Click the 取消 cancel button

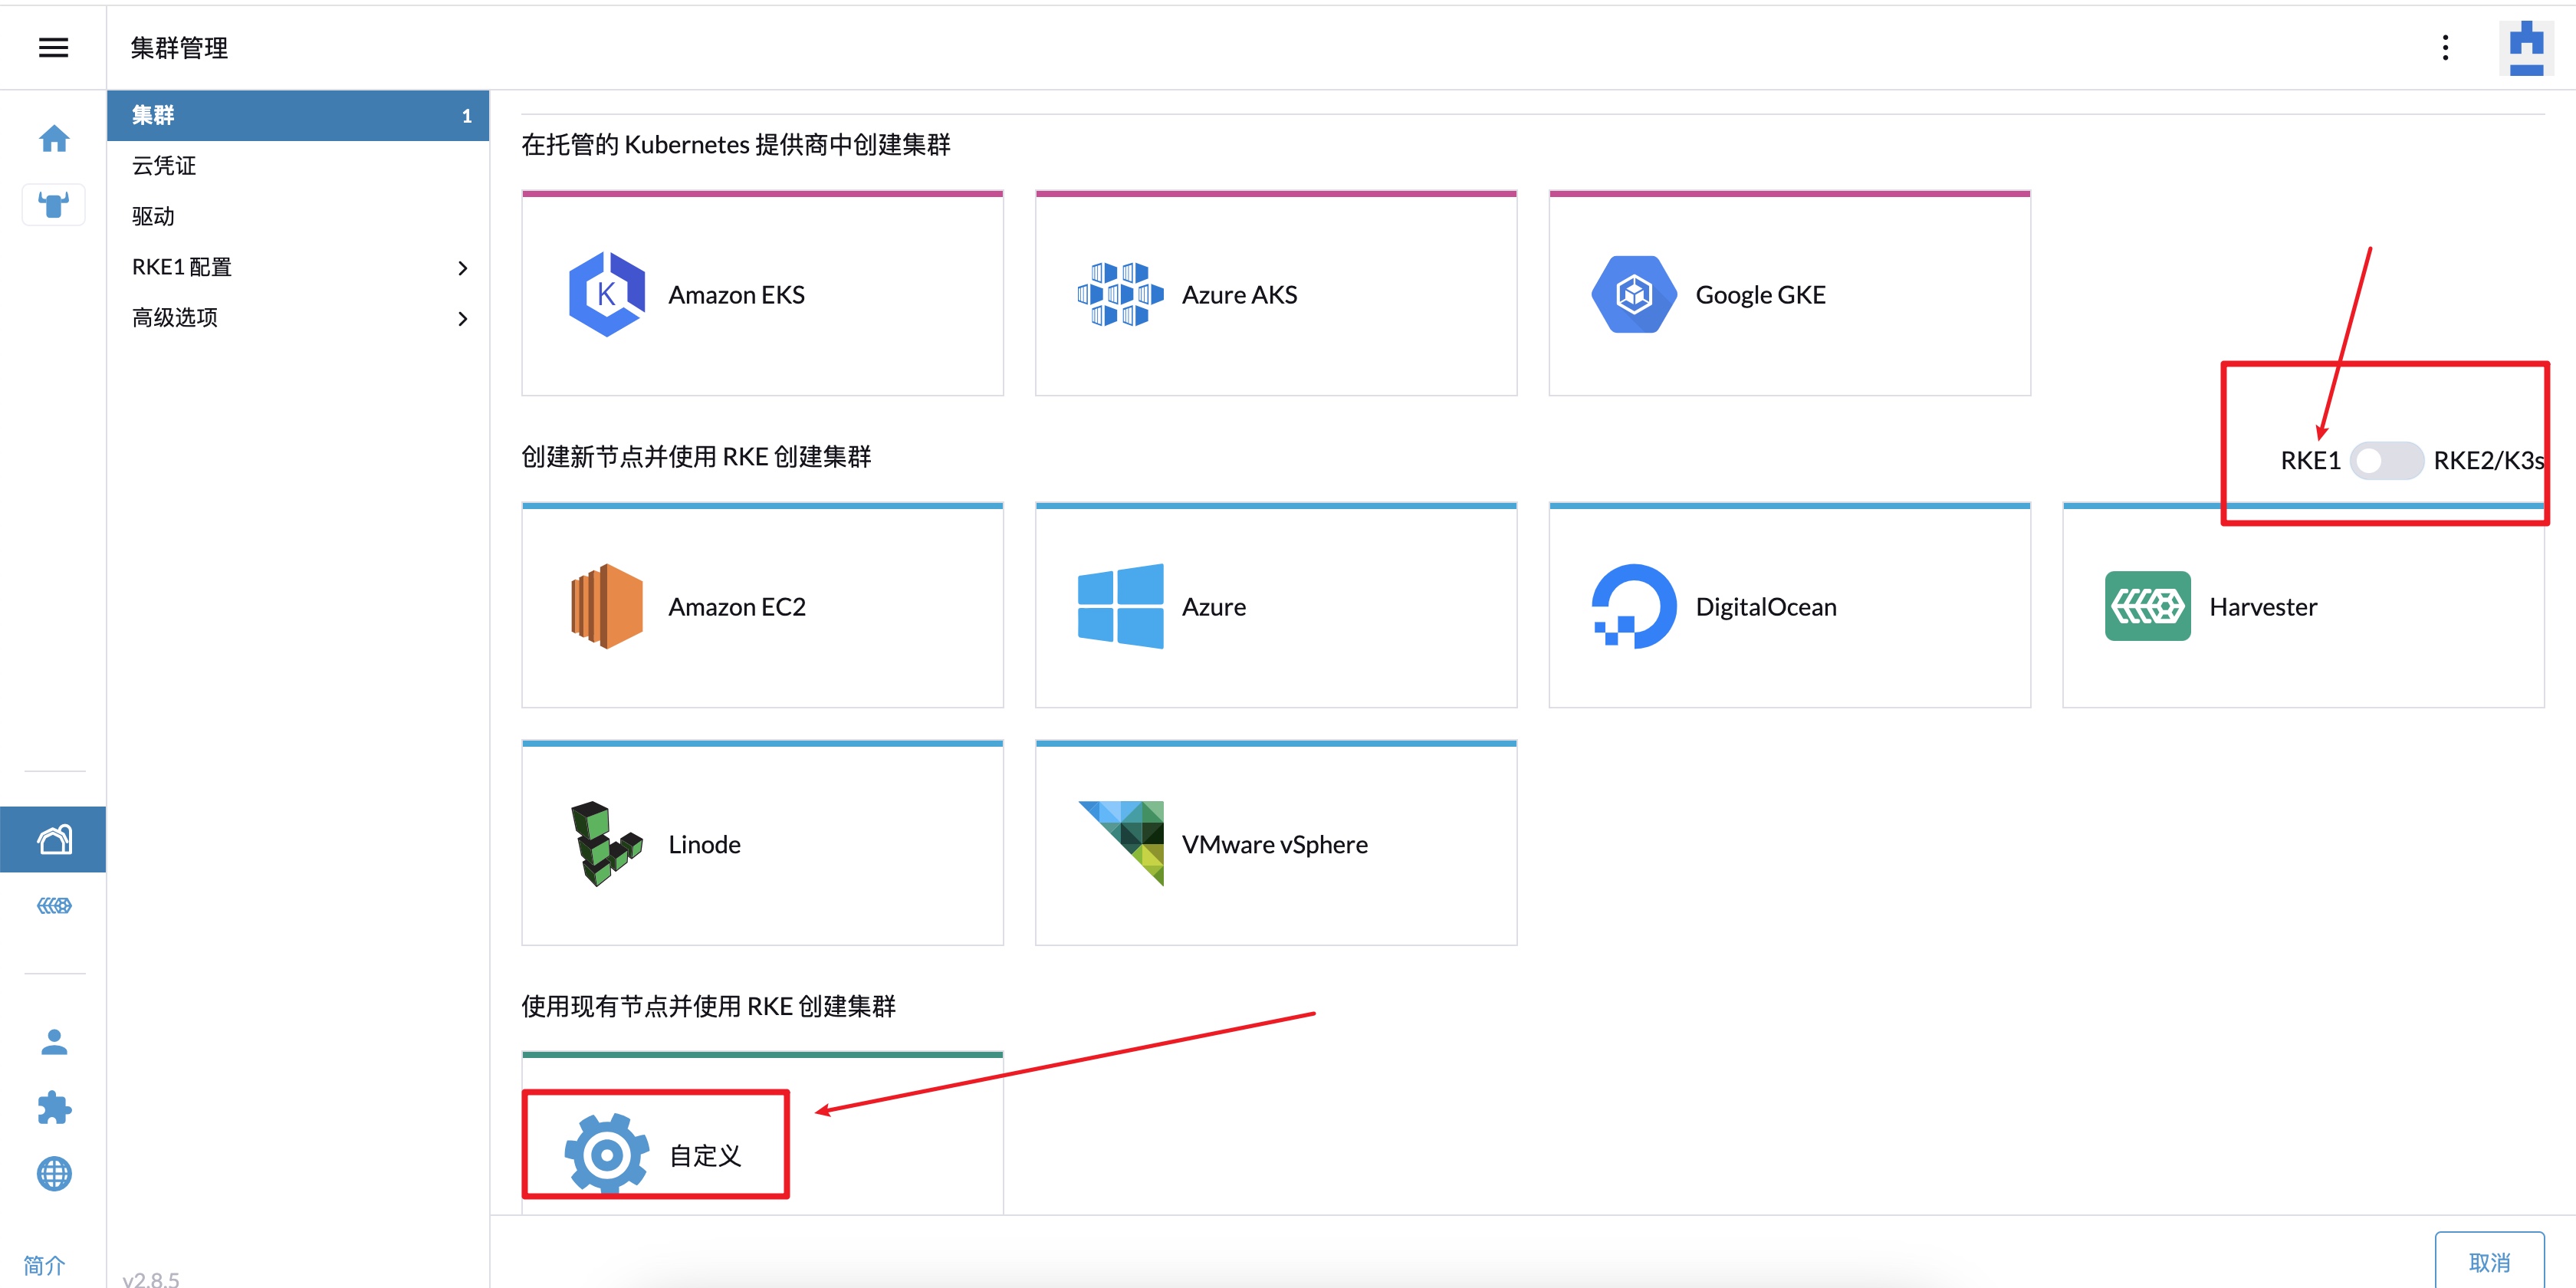click(x=2489, y=1262)
